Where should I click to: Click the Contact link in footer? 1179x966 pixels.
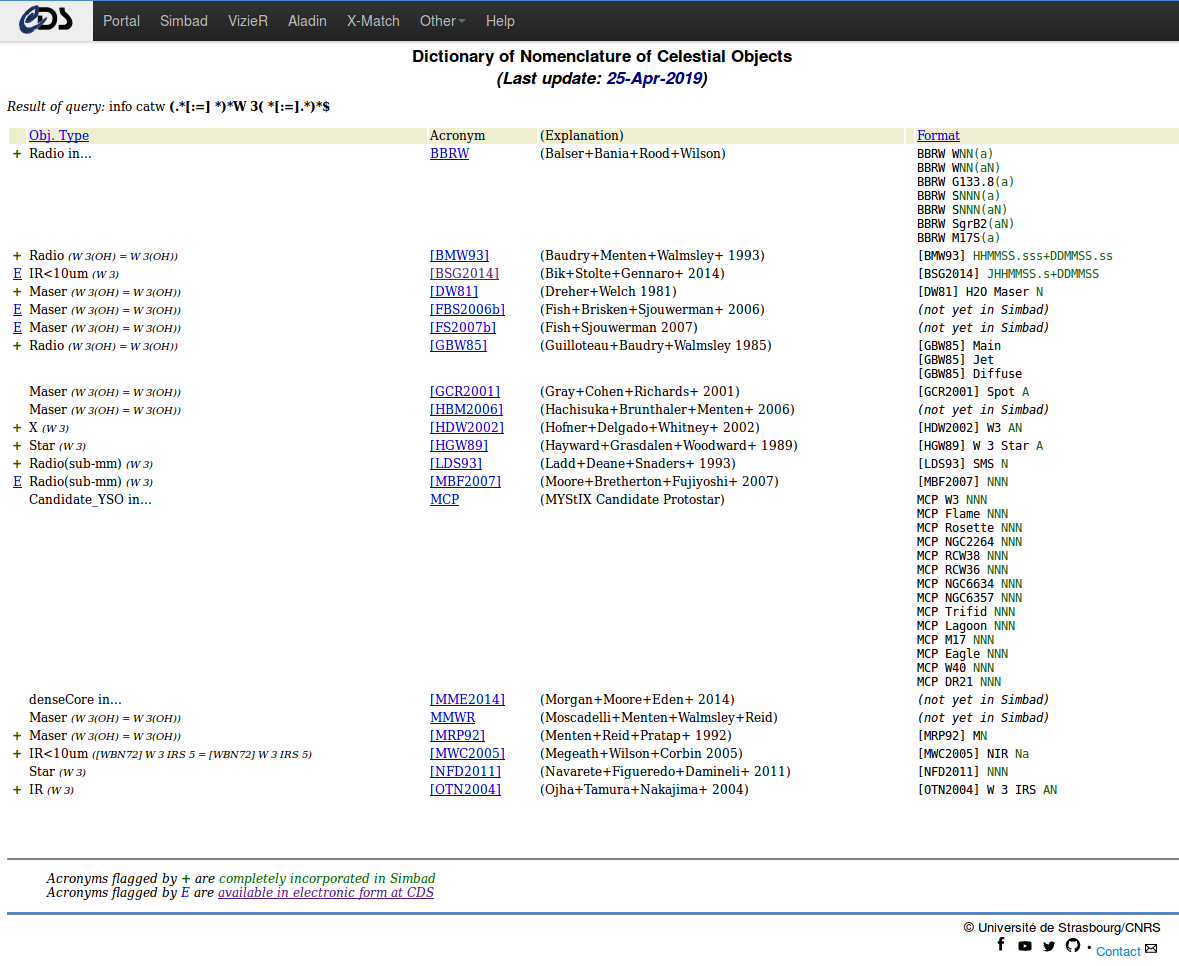1118,951
